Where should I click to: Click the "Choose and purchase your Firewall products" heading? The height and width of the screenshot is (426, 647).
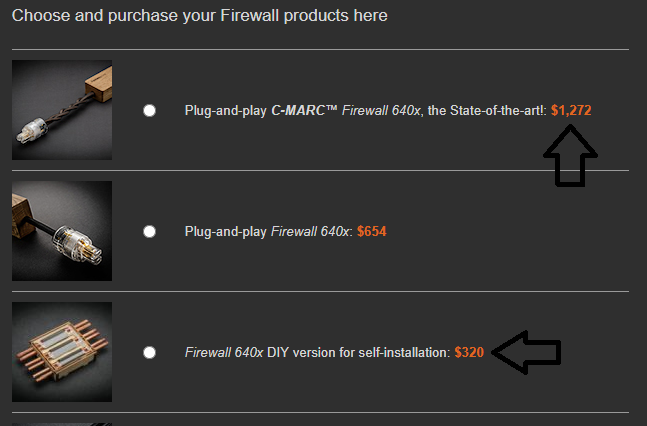[200, 16]
